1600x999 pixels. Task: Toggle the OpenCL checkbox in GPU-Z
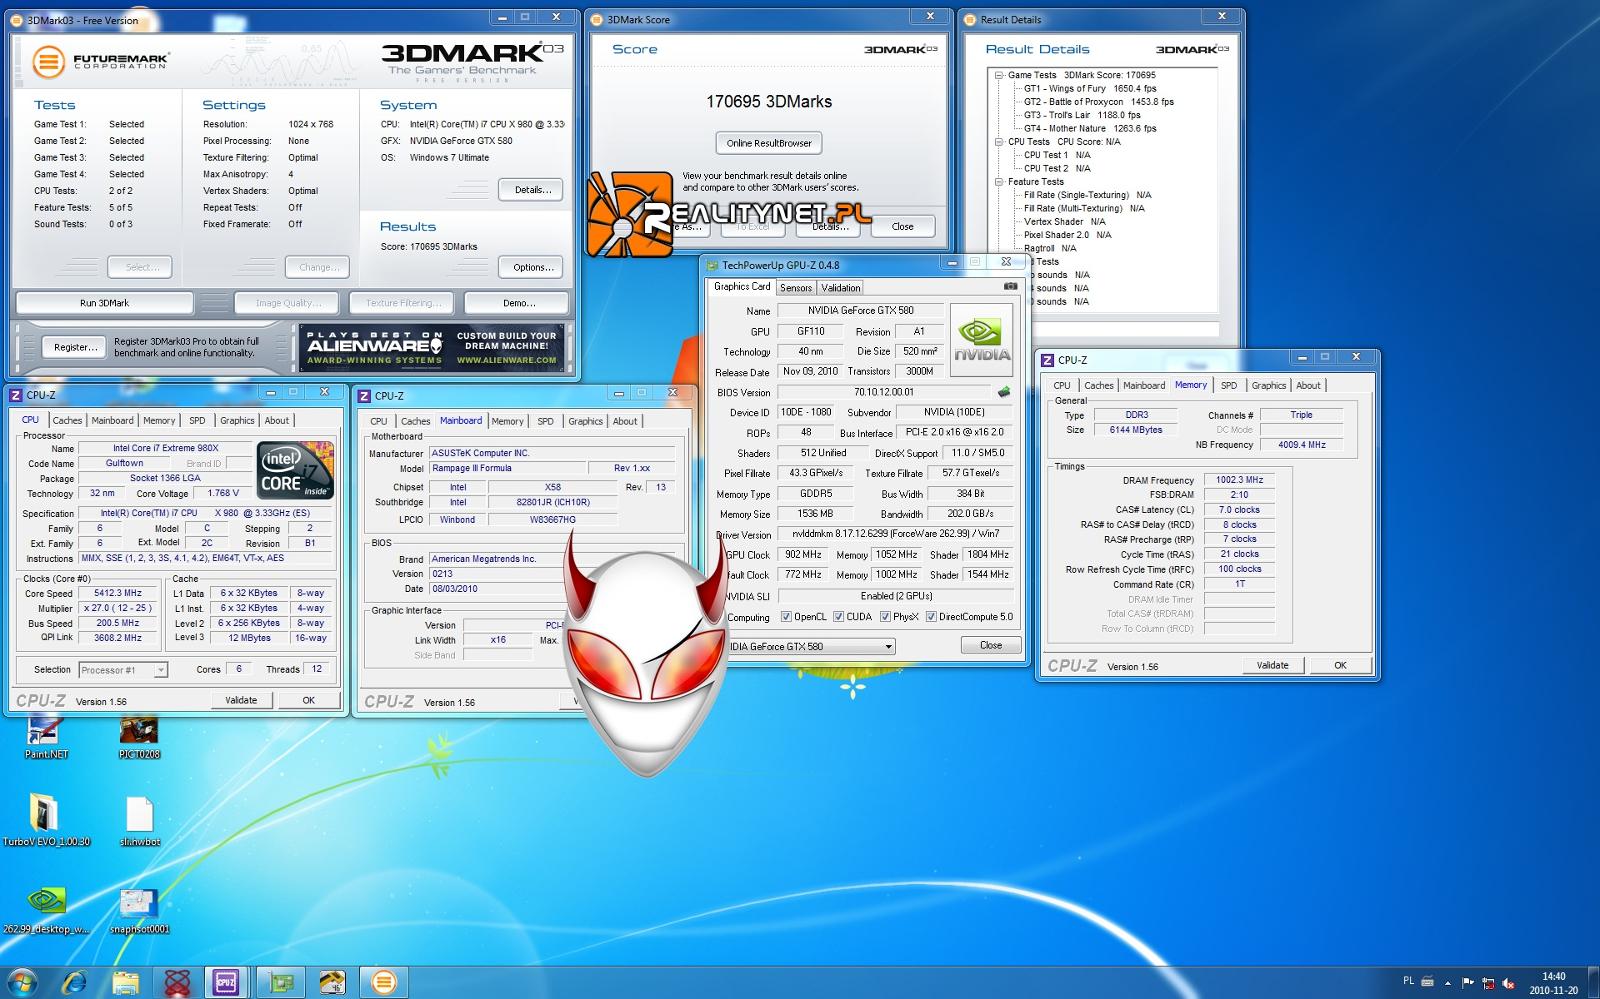(x=786, y=617)
